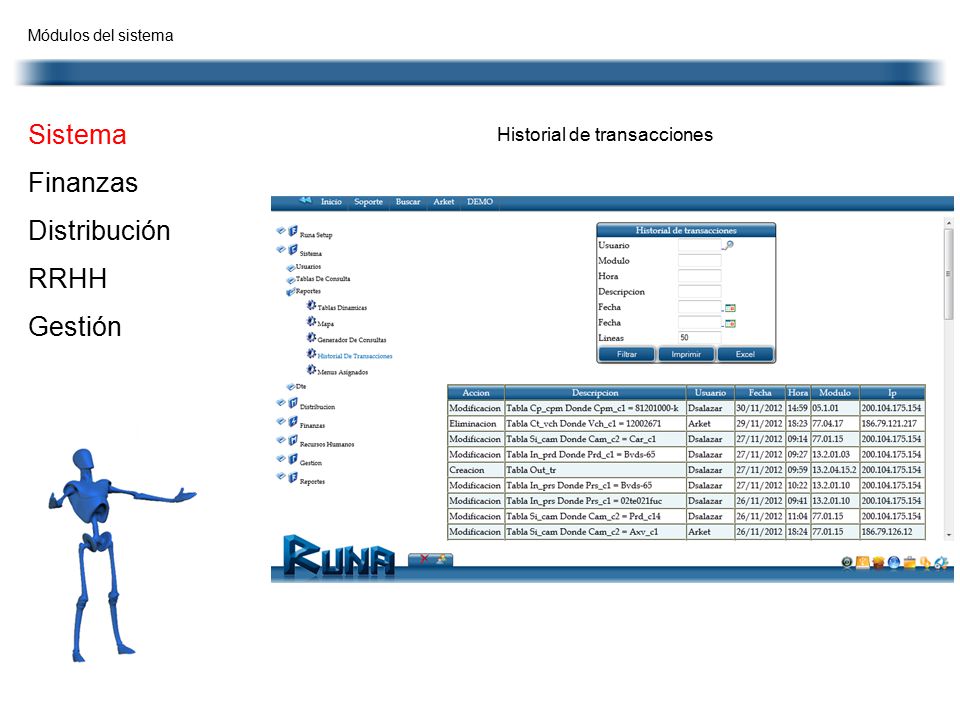
Task: Click gear icon beside Historial De Transacciones
Action: [311, 353]
